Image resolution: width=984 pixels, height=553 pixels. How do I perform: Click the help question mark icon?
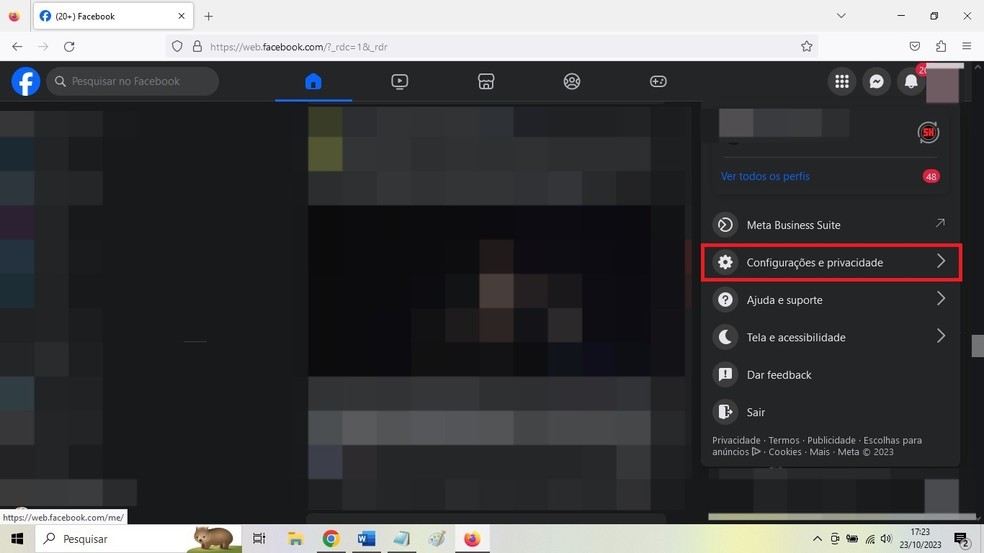(x=725, y=299)
